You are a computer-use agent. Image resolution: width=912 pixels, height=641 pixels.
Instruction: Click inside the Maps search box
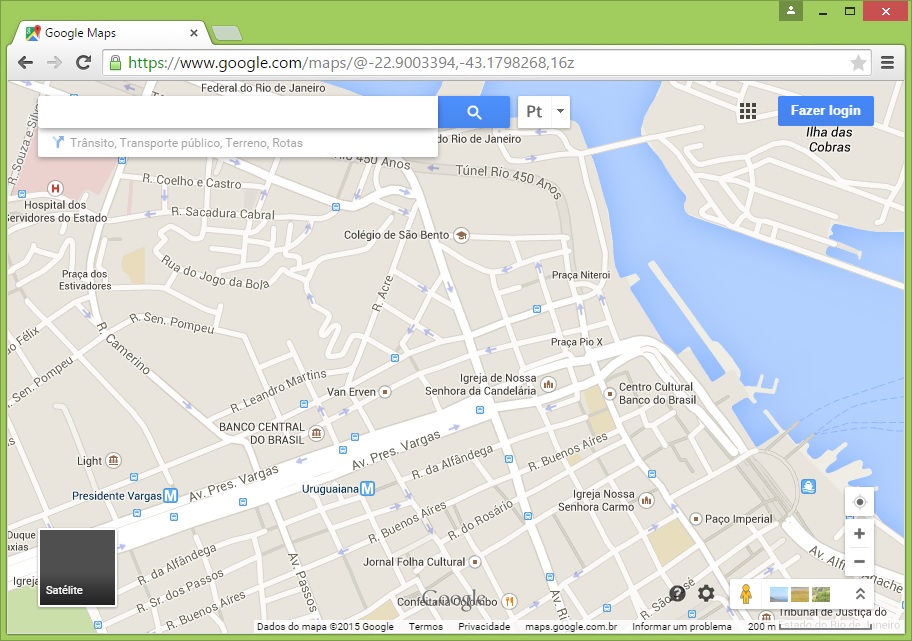pos(238,112)
